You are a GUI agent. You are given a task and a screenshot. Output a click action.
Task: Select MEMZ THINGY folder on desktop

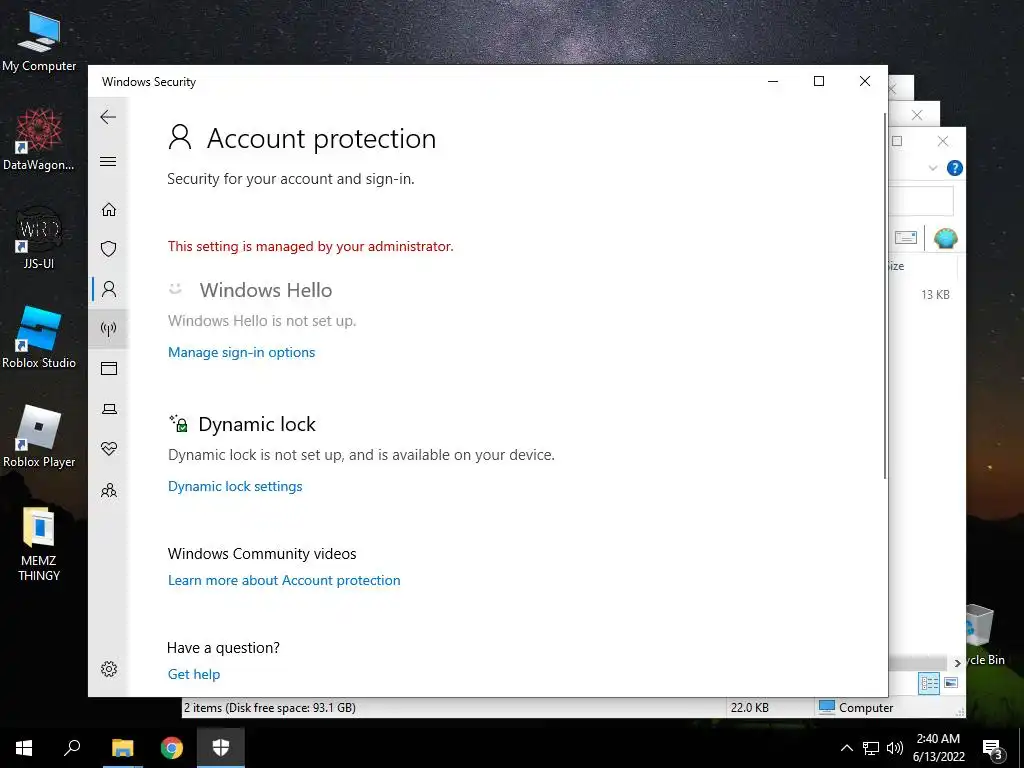click(39, 543)
